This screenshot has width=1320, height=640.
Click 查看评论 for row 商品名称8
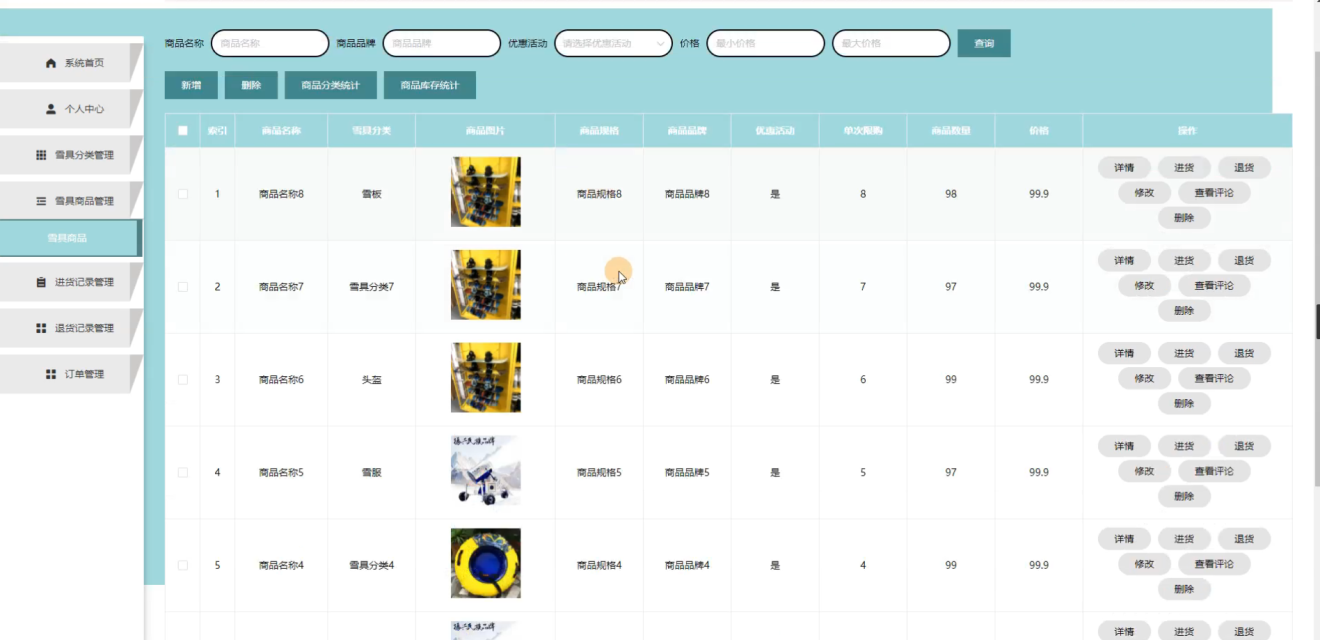[x=1214, y=193]
